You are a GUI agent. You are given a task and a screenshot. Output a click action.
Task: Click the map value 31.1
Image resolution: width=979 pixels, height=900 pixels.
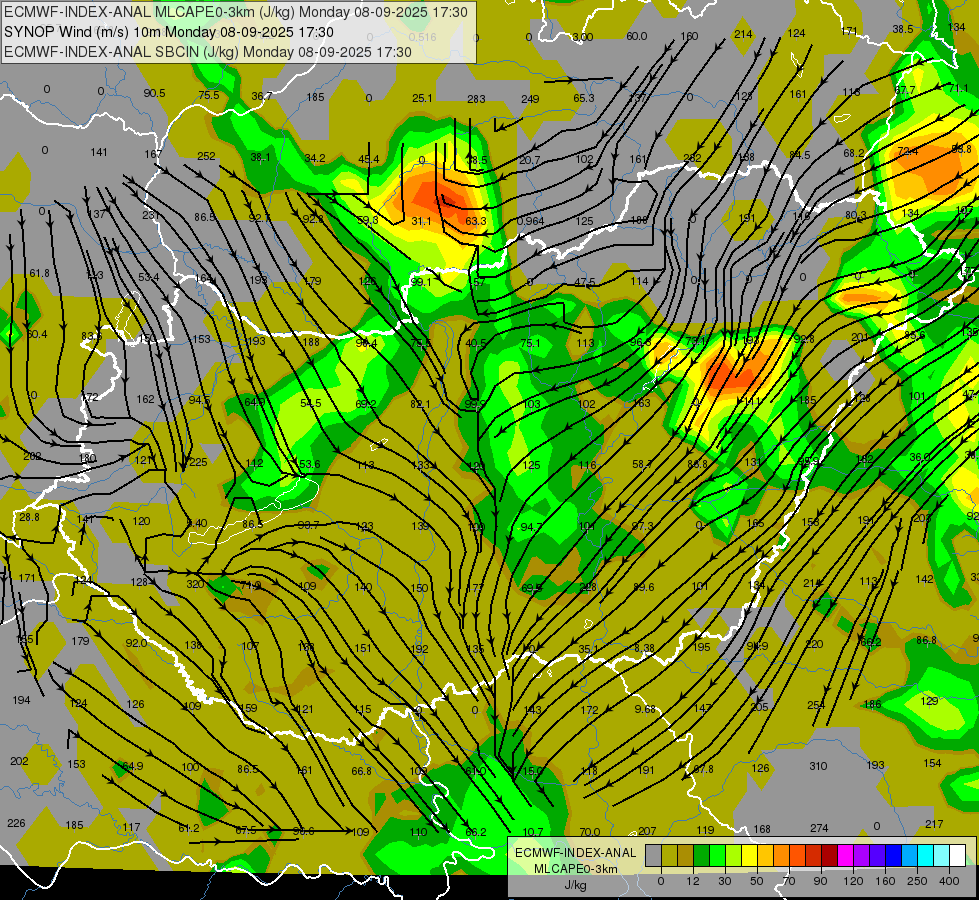coord(421,221)
